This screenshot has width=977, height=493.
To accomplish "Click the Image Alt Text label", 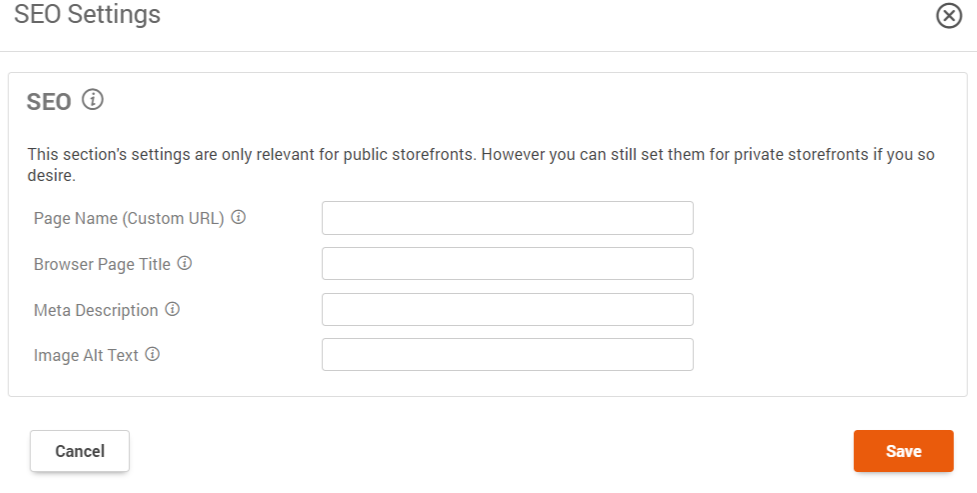I will pyautogui.click(x=86, y=355).
